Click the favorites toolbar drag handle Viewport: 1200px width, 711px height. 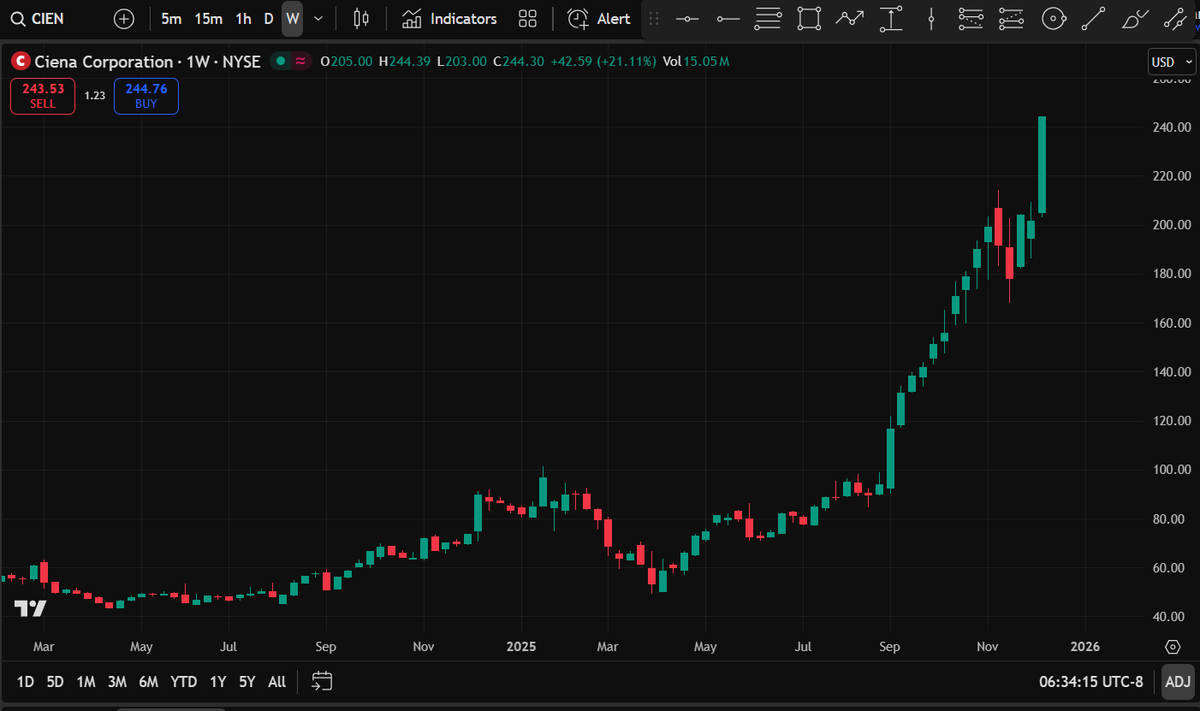(654, 18)
